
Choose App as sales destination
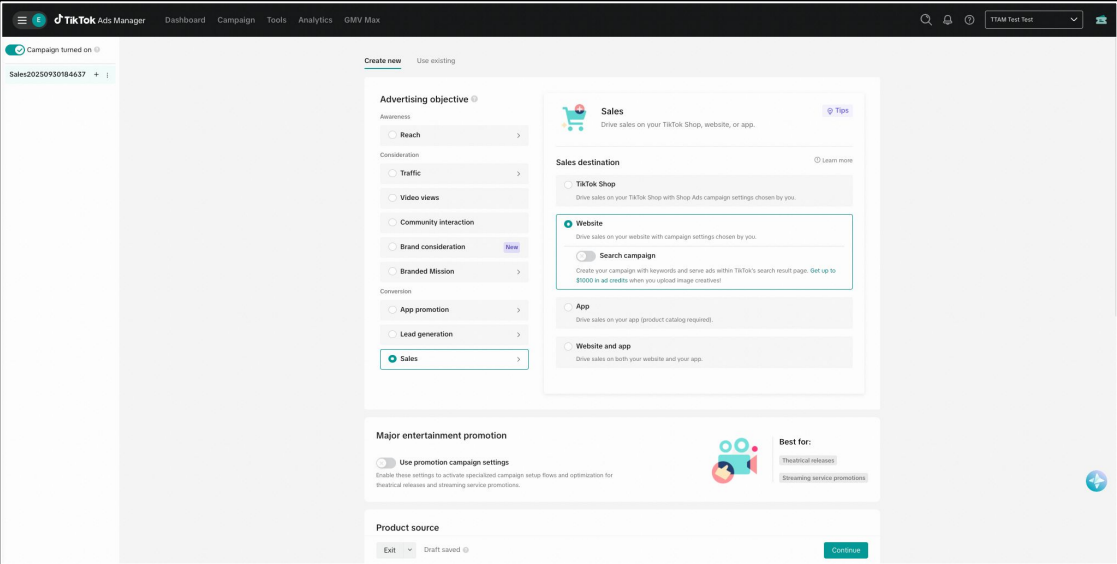point(704,313)
